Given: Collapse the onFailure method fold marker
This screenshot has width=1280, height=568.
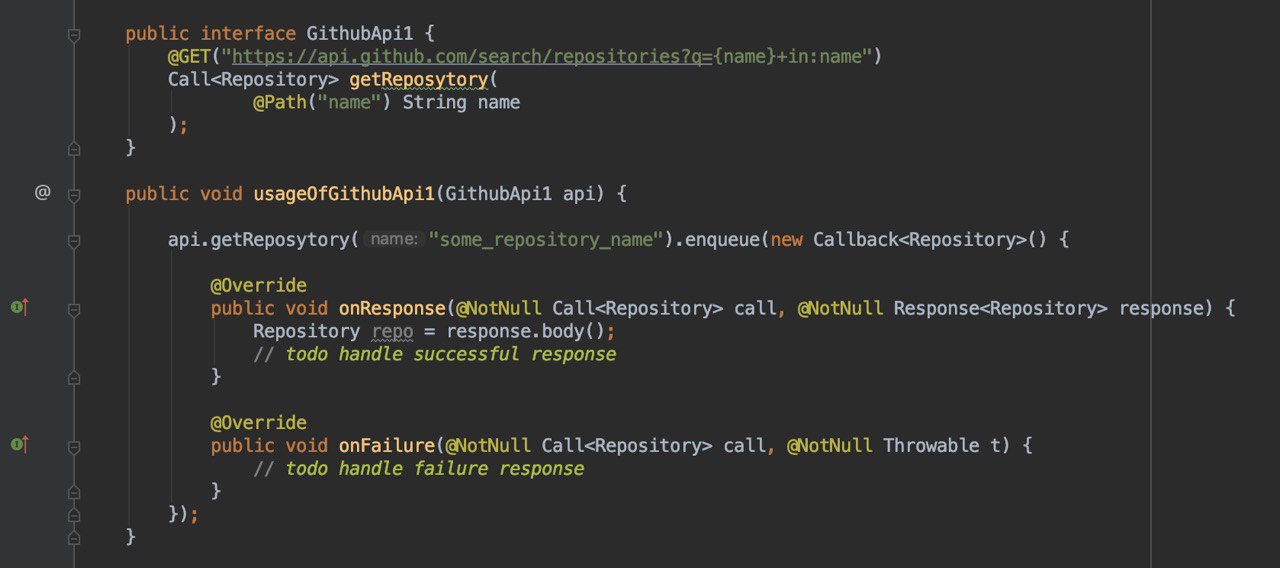Looking at the screenshot, I should click(73, 447).
